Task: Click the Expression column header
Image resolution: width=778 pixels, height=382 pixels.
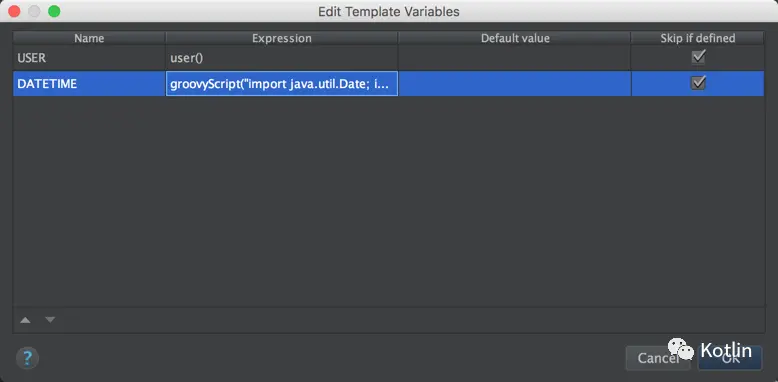Action: (282, 38)
